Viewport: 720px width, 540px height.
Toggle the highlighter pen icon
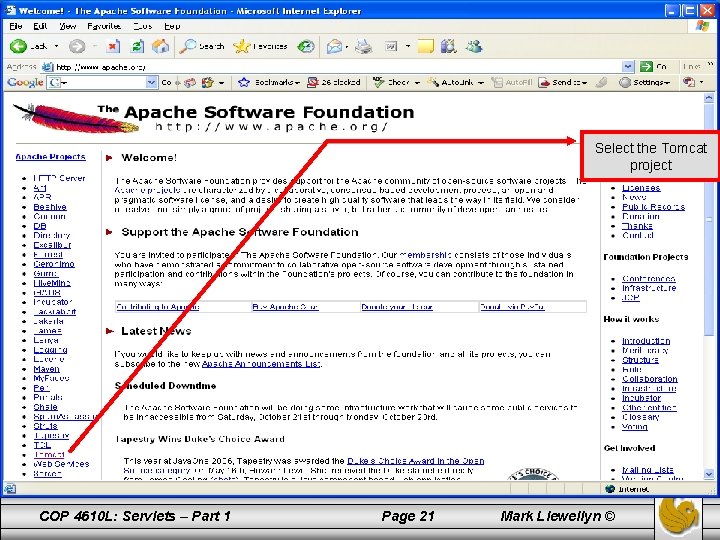tap(601, 83)
